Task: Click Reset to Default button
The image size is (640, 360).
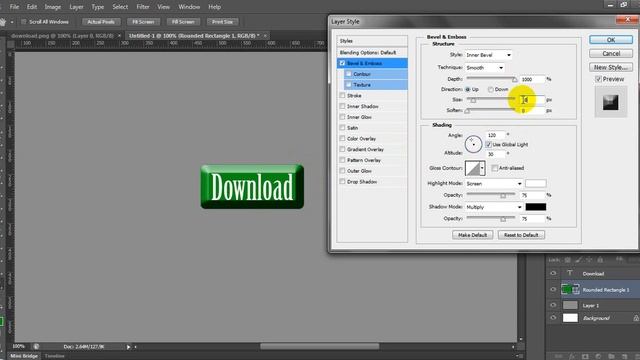Action: [521, 235]
